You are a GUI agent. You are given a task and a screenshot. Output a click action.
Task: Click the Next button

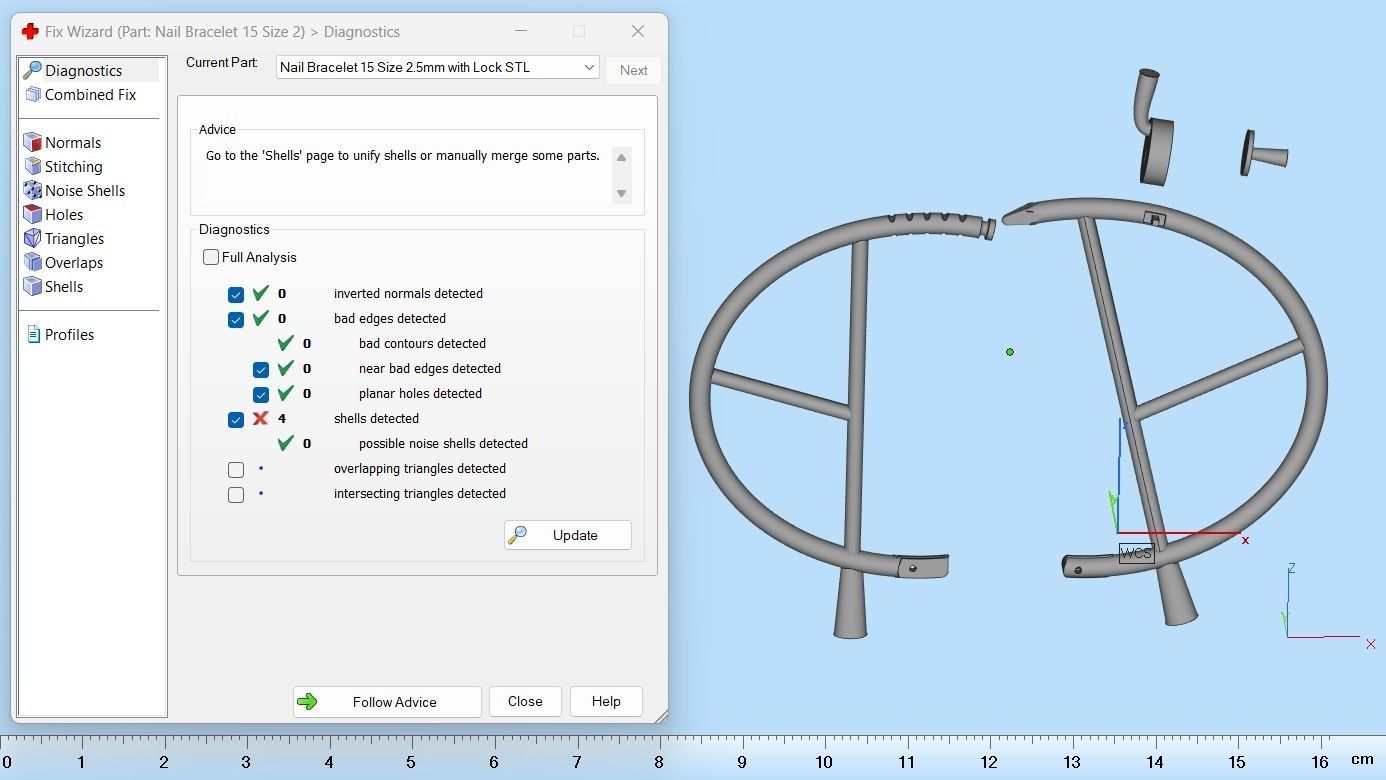coord(633,70)
